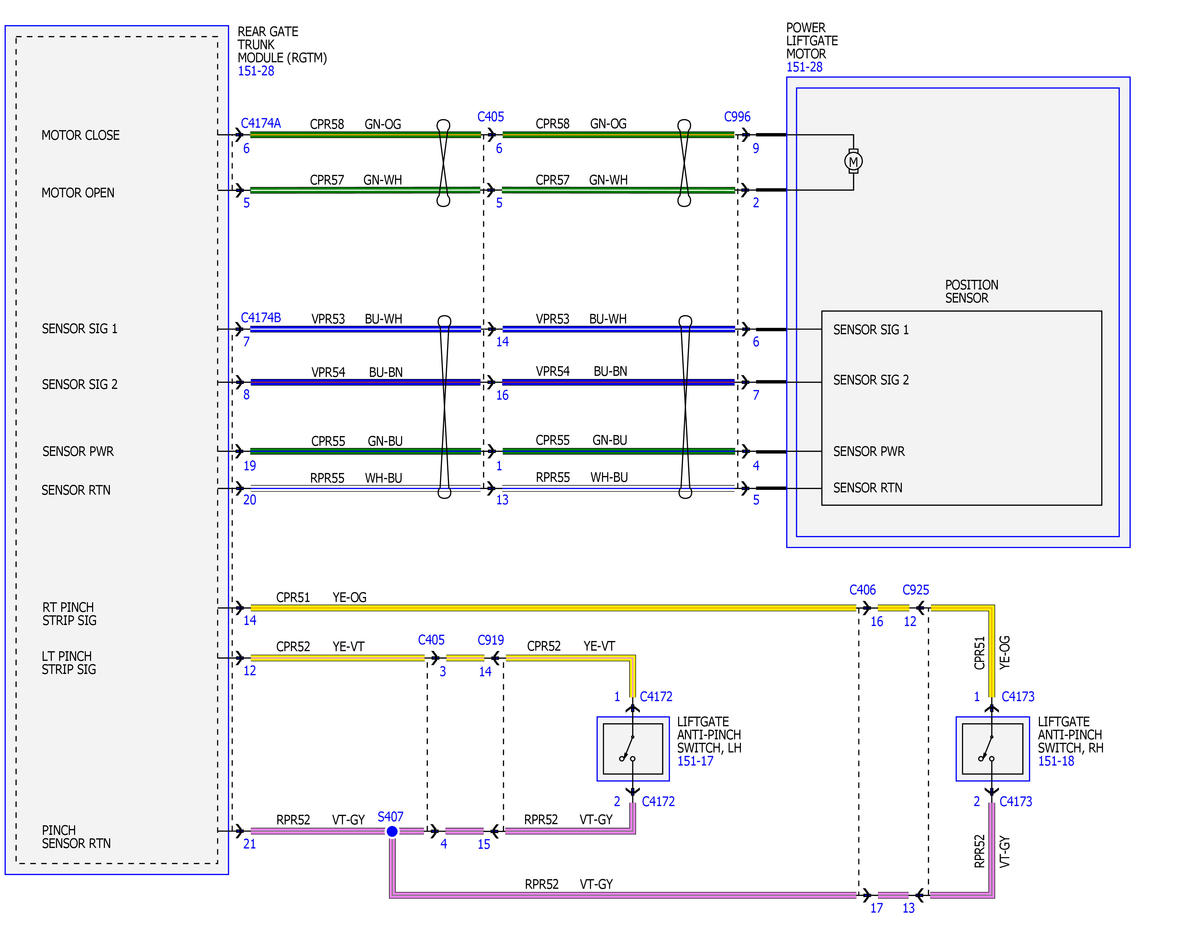1199x927 pixels.
Task: Select connector label C996
Action: pyautogui.click(x=737, y=116)
